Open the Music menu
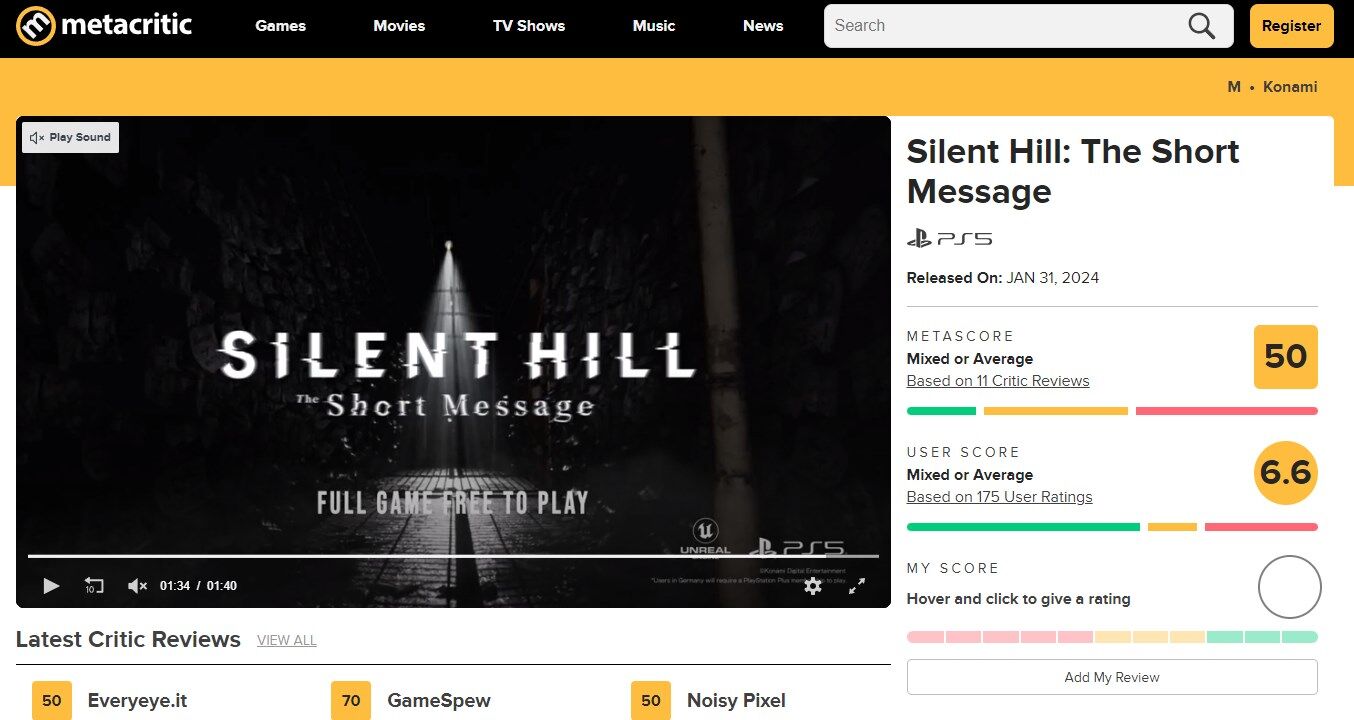The height and width of the screenshot is (720, 1354). point(654,26)
